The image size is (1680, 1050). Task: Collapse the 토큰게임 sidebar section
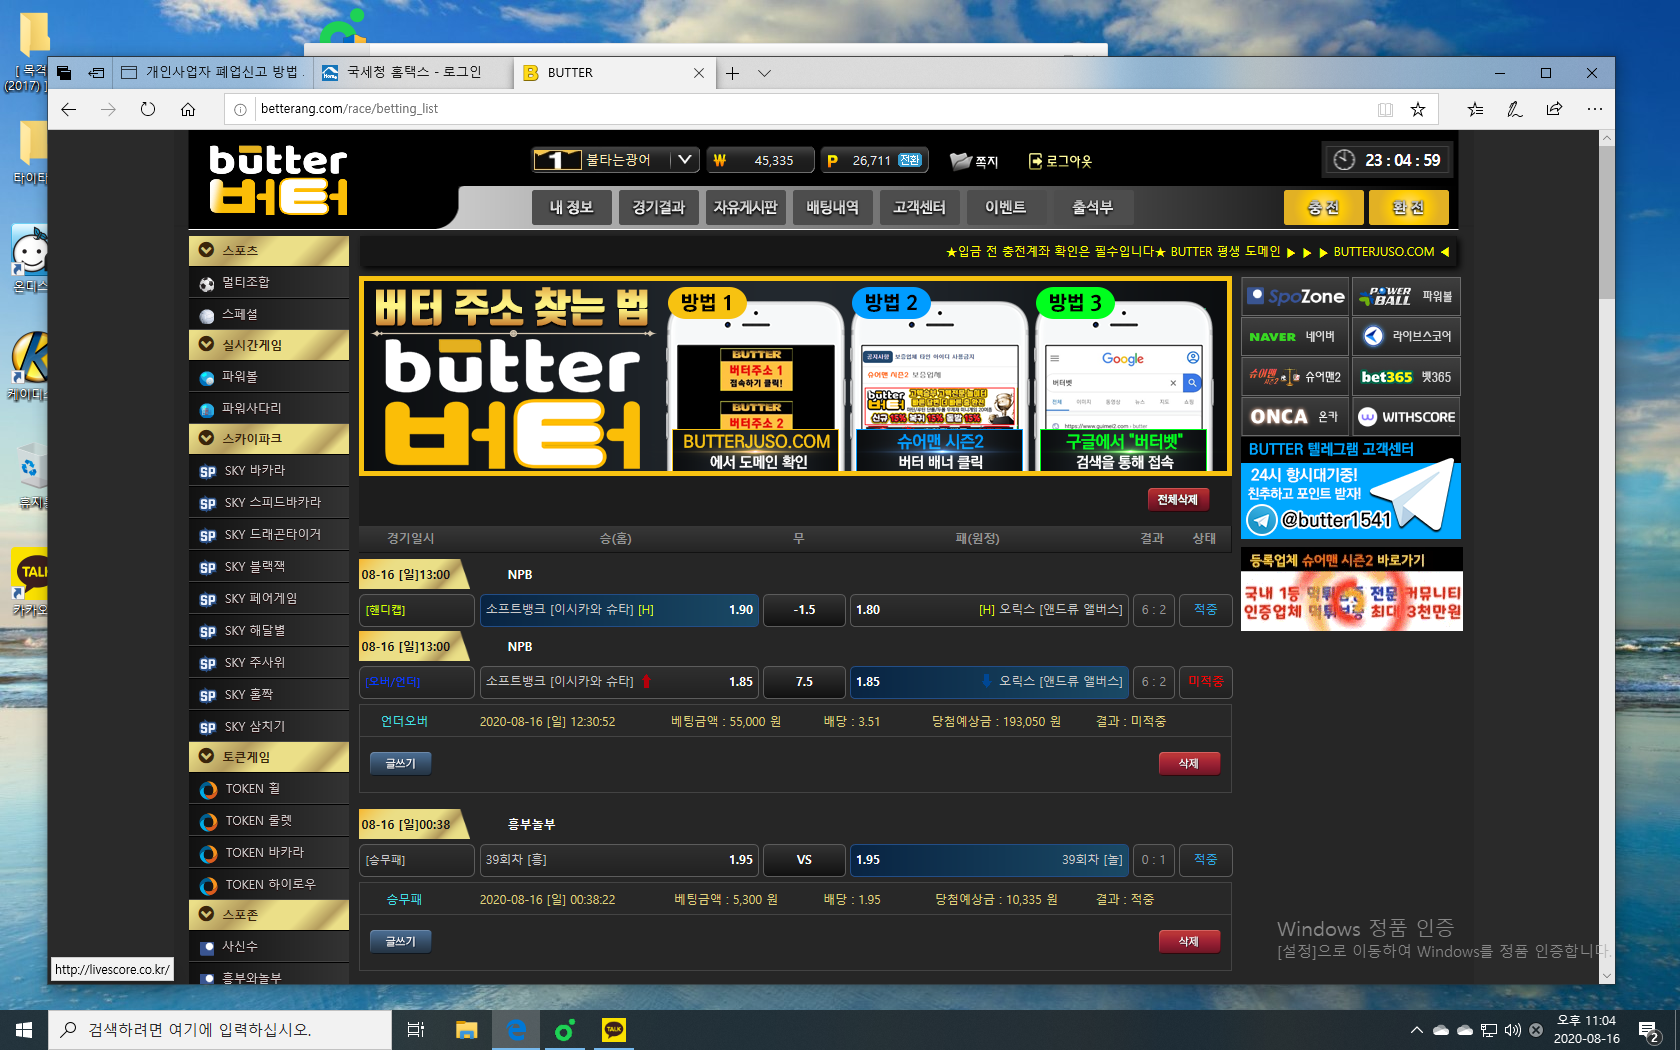[207, 757]
